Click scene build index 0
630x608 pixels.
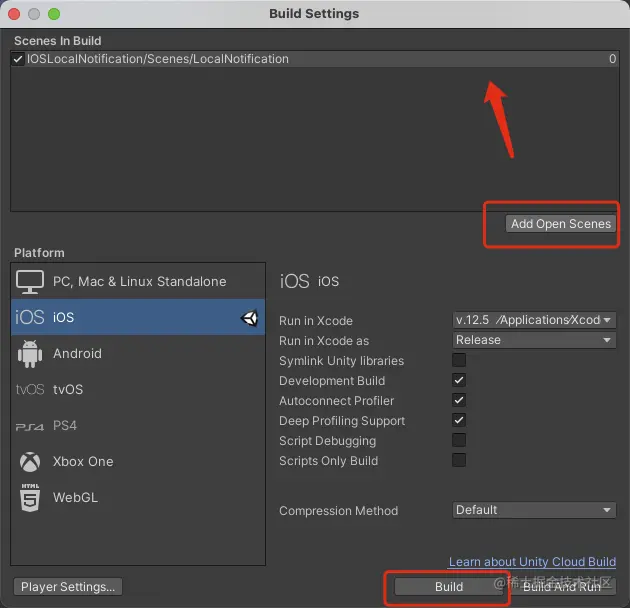pos(612,59)
